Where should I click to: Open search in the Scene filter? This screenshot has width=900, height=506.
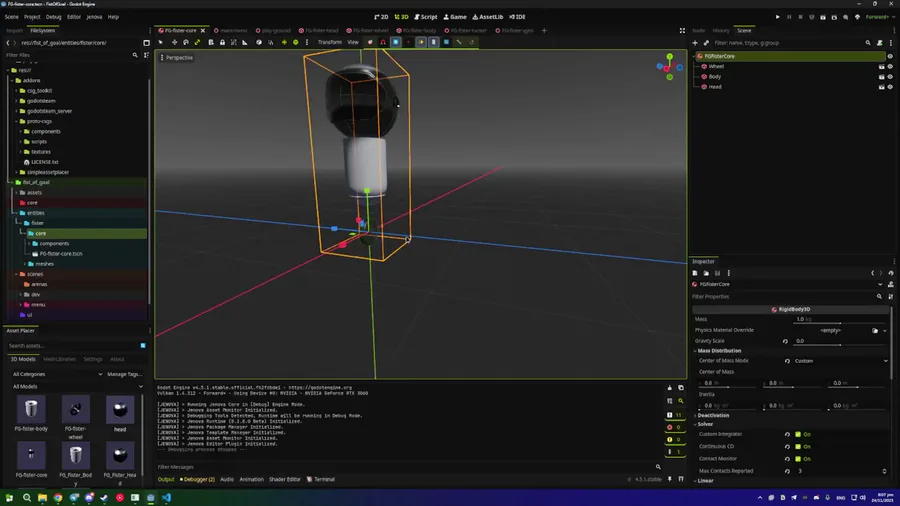point(868,42)
